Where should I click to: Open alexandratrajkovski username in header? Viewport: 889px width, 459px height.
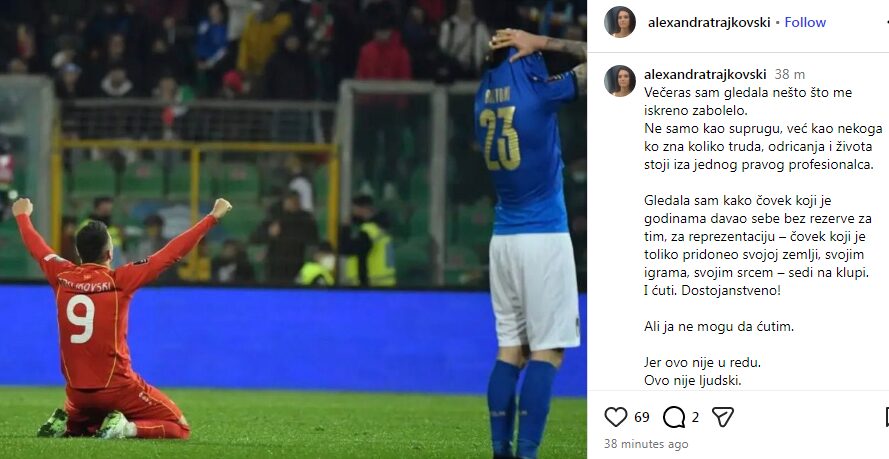pos(709,23)
